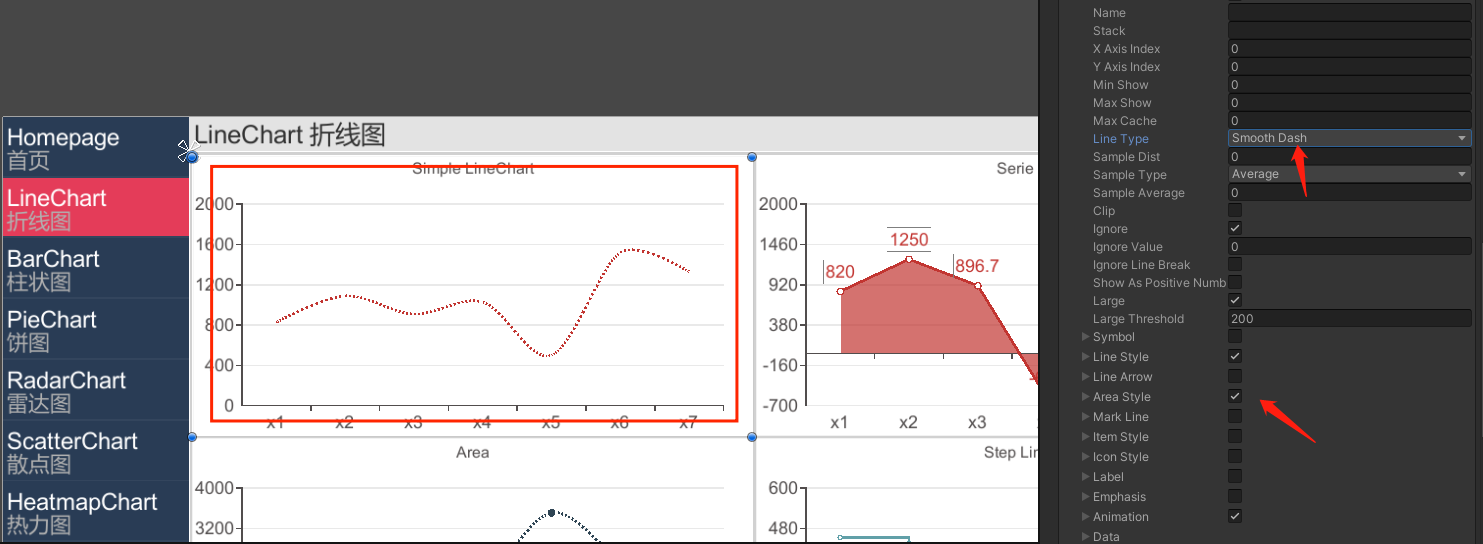Click the Ignore Value field
This screenshot has height=544, width=1483.
tap(1349, 246)
